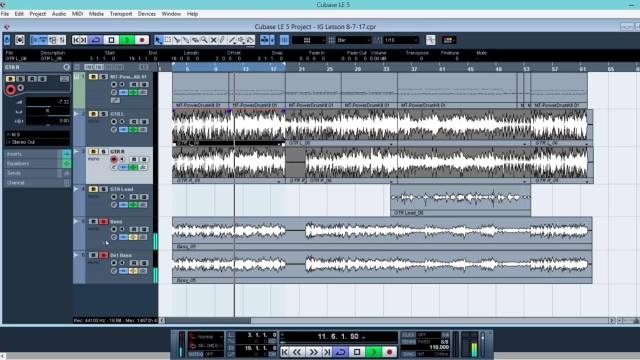Mute the GTR L track
Viewport: 640px width, 360px height.
click(x=93, y=114)
